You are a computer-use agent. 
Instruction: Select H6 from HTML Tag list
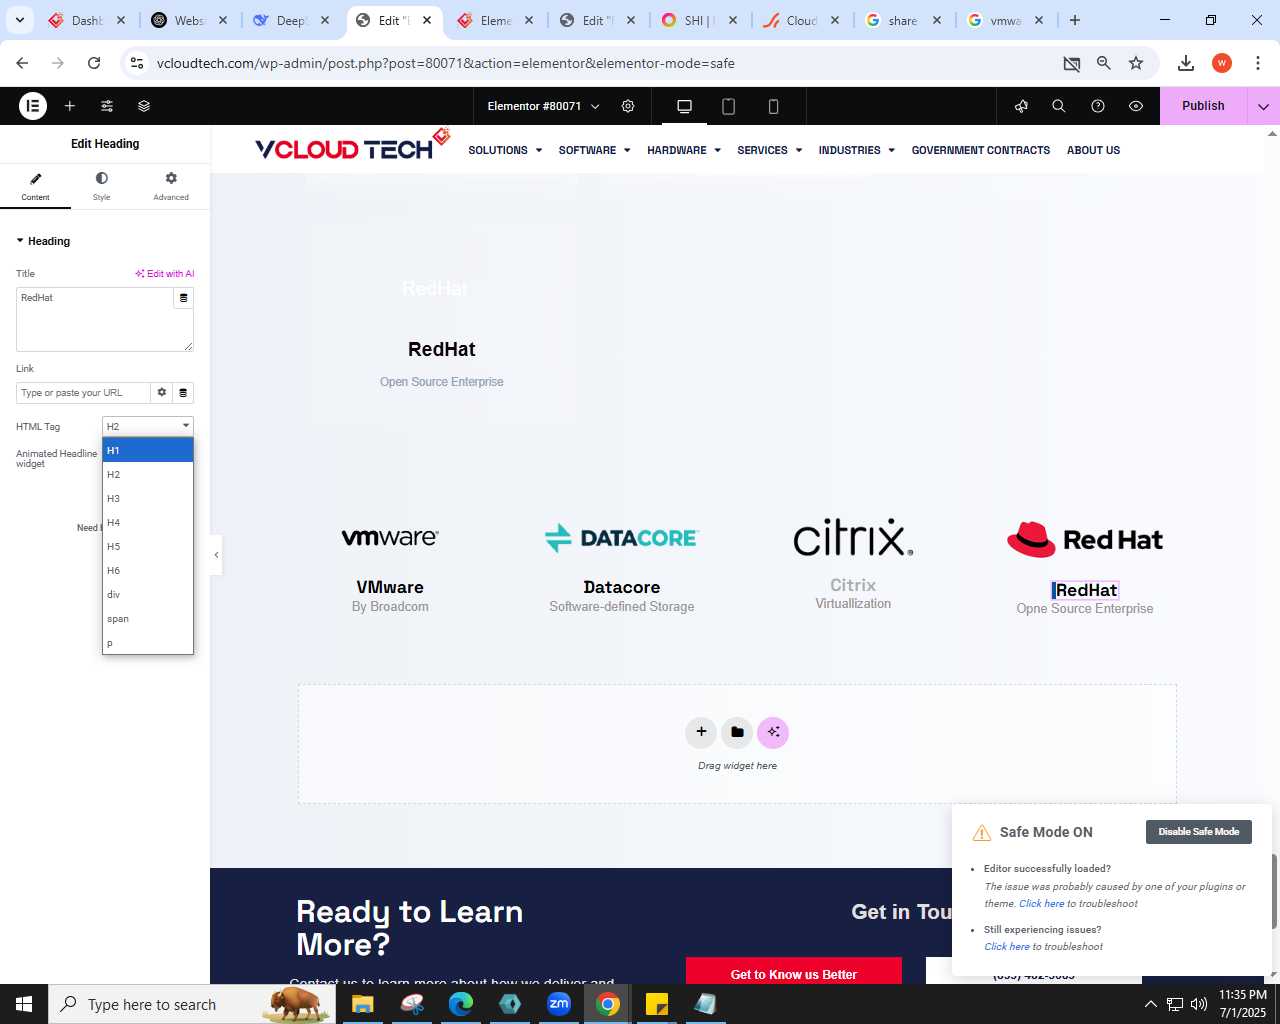[148, 571]
